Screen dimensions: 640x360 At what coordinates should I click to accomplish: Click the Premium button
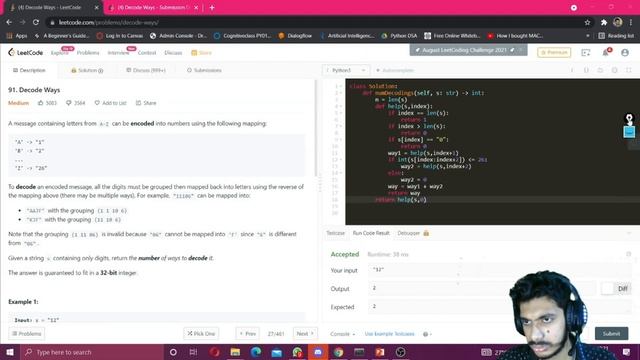[554, 52]
